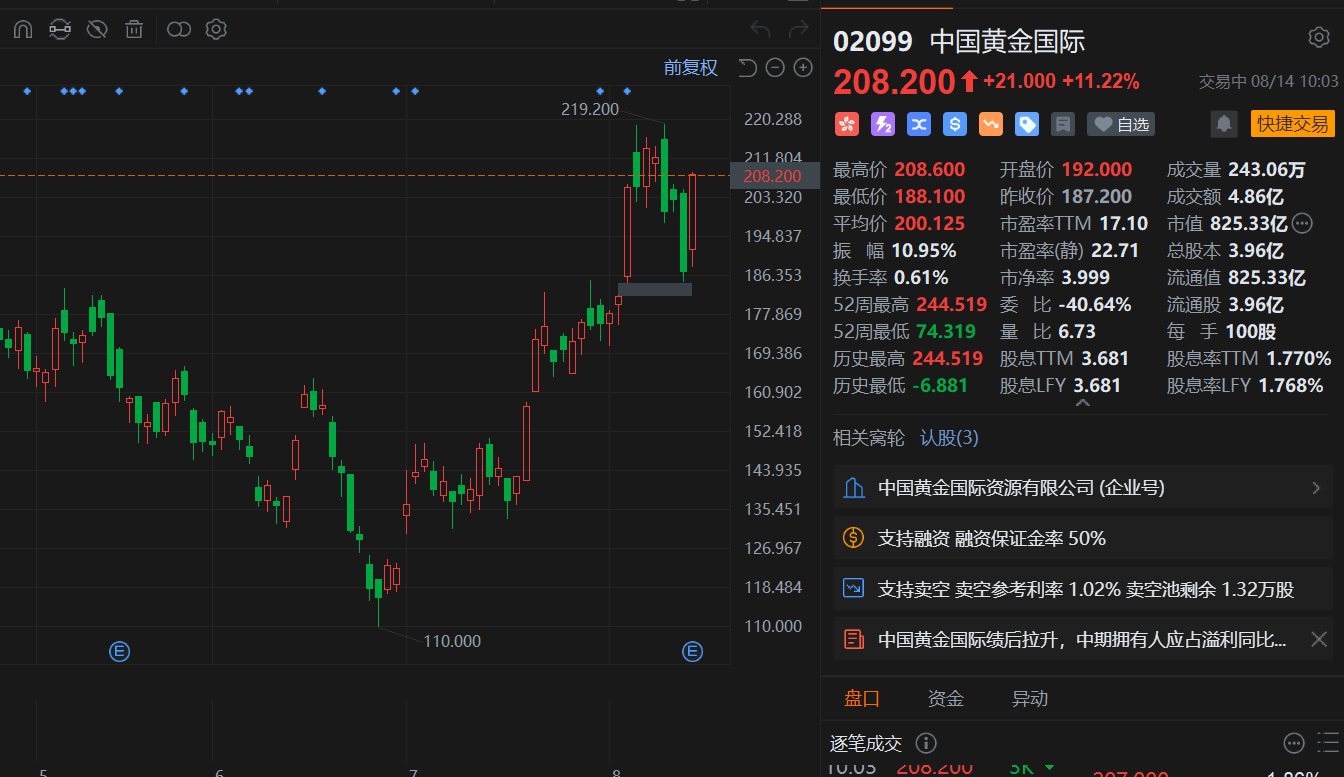The height and width of the screenshot is (777, 1344).
Task: Click the purple lightning badge icon
Action: pyautogui.click(x=883, y=124)
